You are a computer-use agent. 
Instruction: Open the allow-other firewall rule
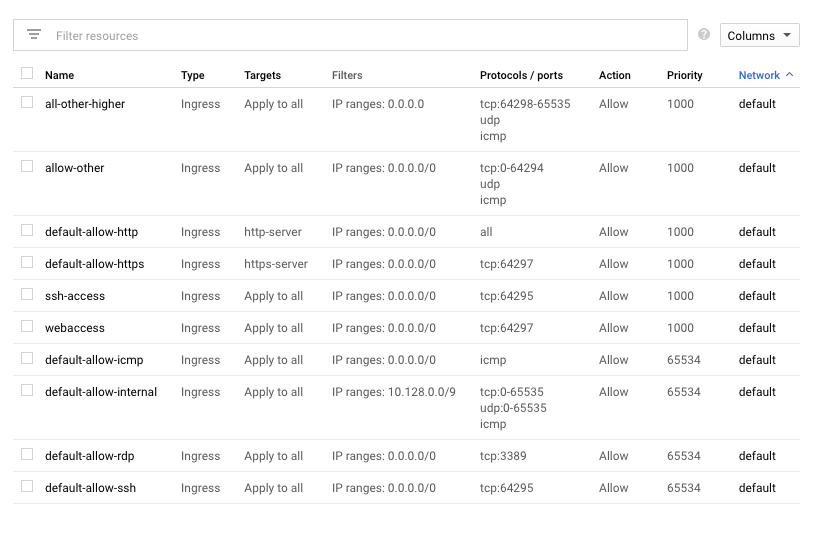74,168
